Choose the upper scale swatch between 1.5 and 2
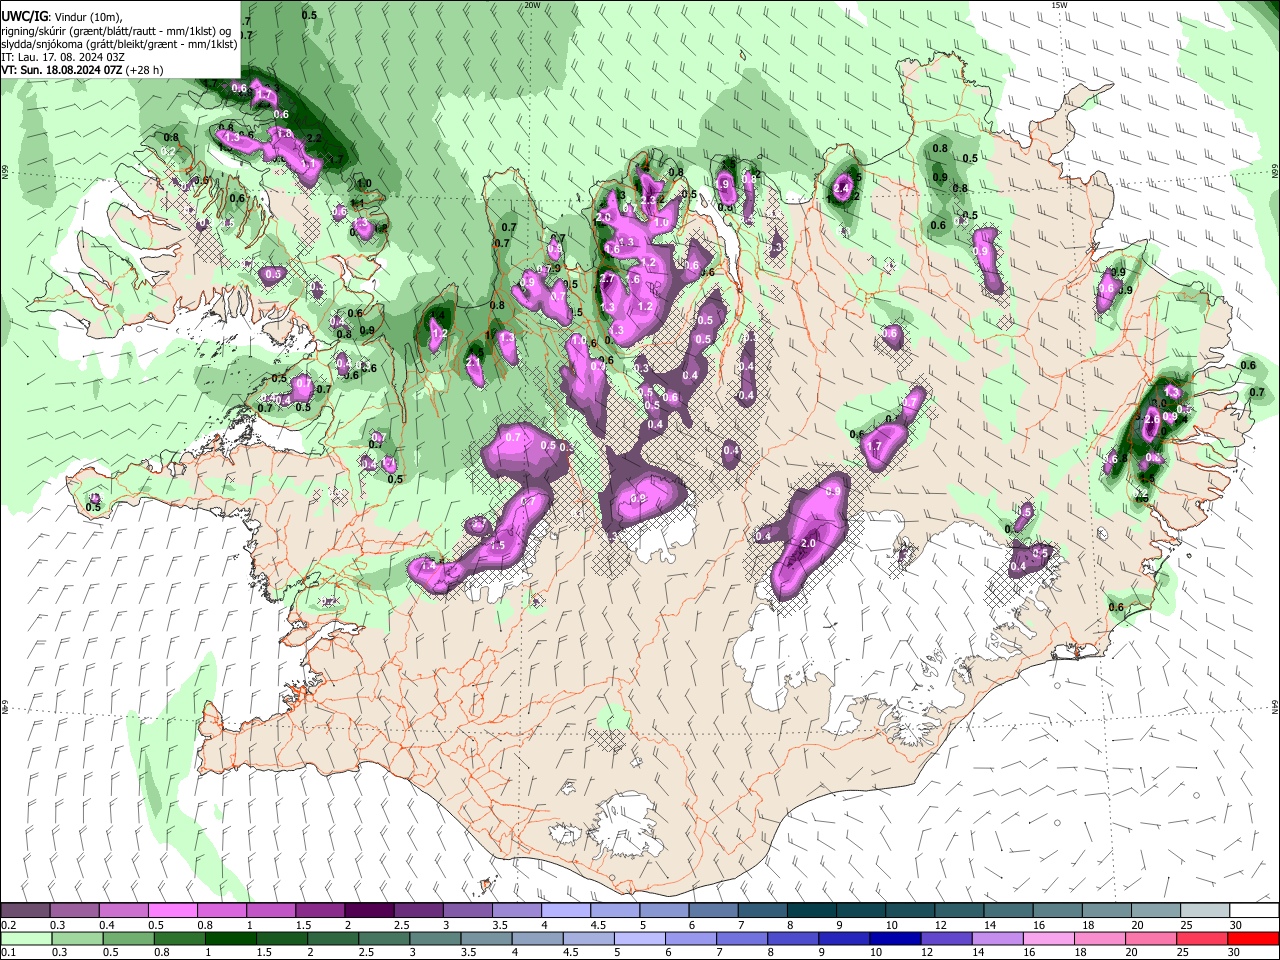The width and height of the screenshot is (1280, 960). [x=320, y=911]
